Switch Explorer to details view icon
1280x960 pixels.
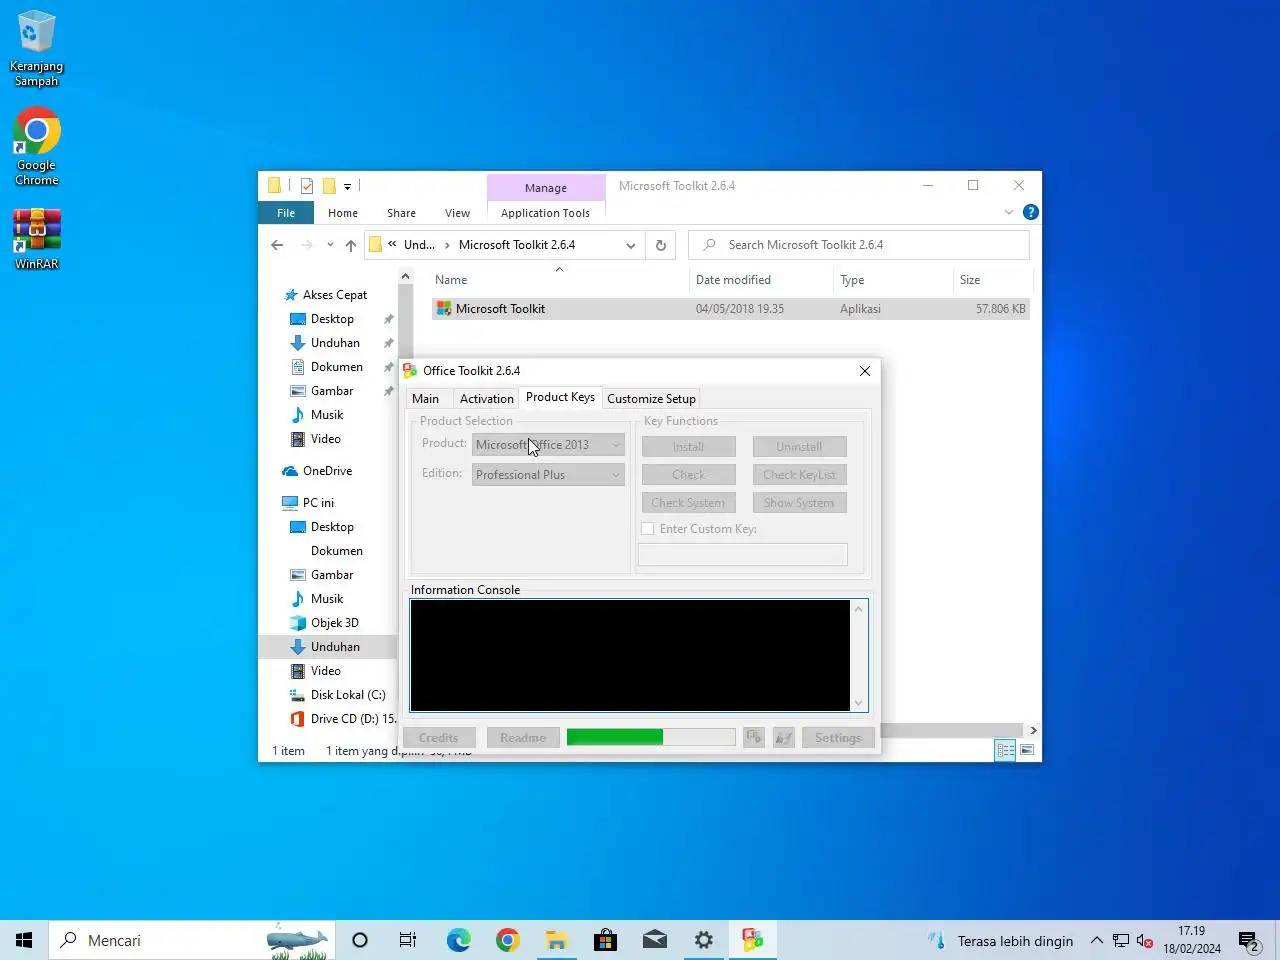click(1005, 750)
